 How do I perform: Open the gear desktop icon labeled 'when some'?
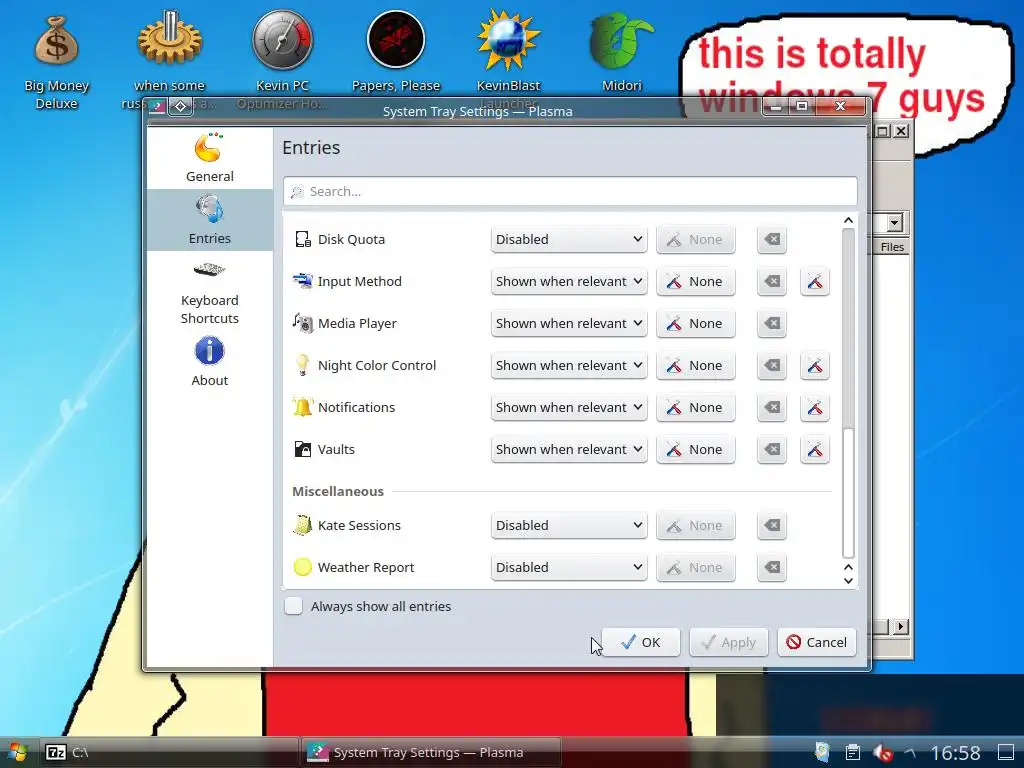[169, 59]
